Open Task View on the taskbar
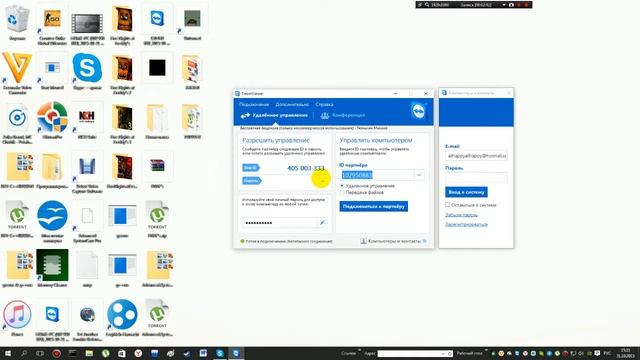Viewport: 640px width, 360px height. click(40, 353)
